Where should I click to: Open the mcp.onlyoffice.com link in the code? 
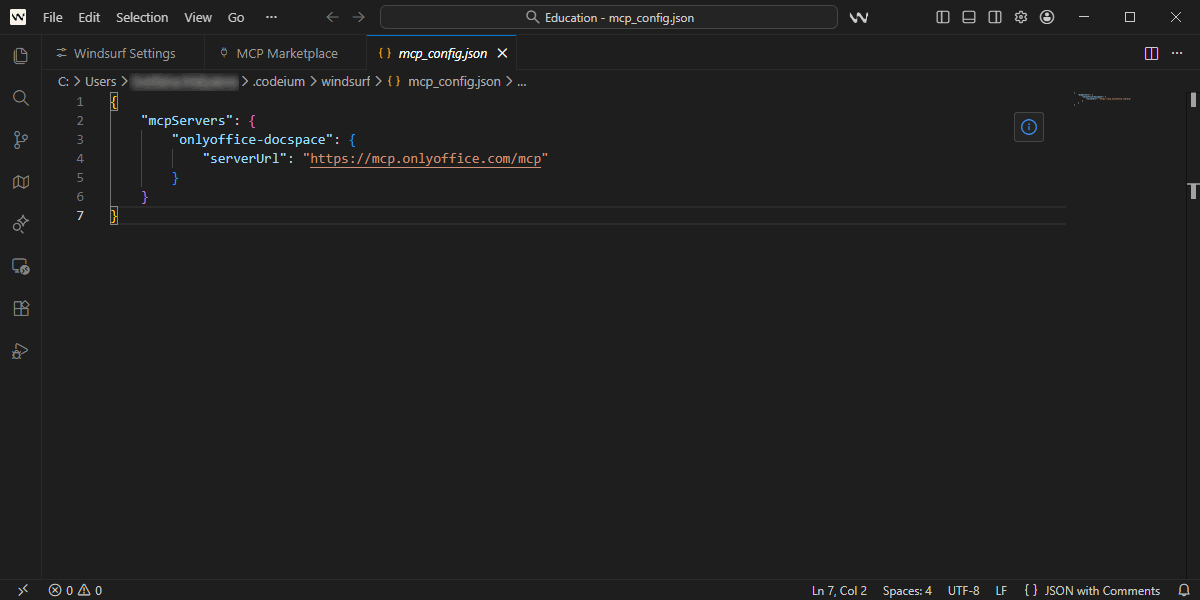(426, 158)
